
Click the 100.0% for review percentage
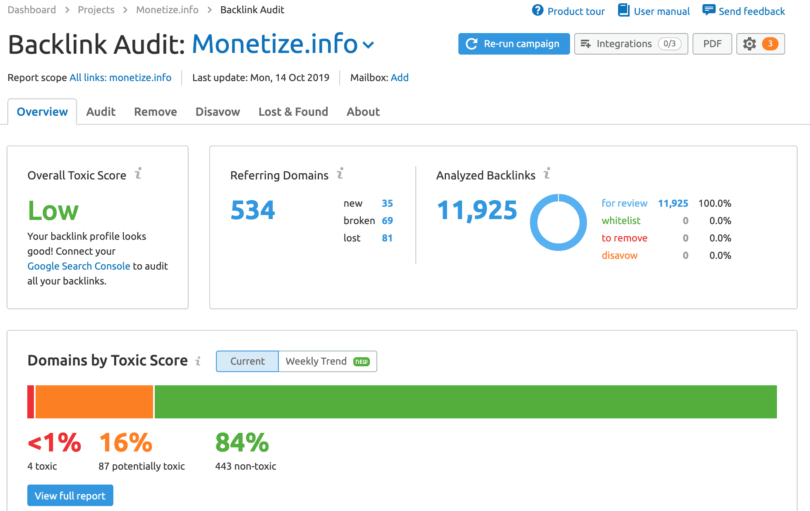coord(715,203)
